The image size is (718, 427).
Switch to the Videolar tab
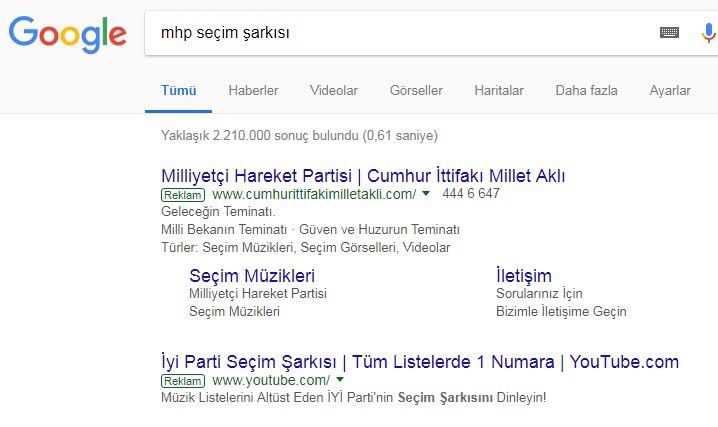point(334,91)
